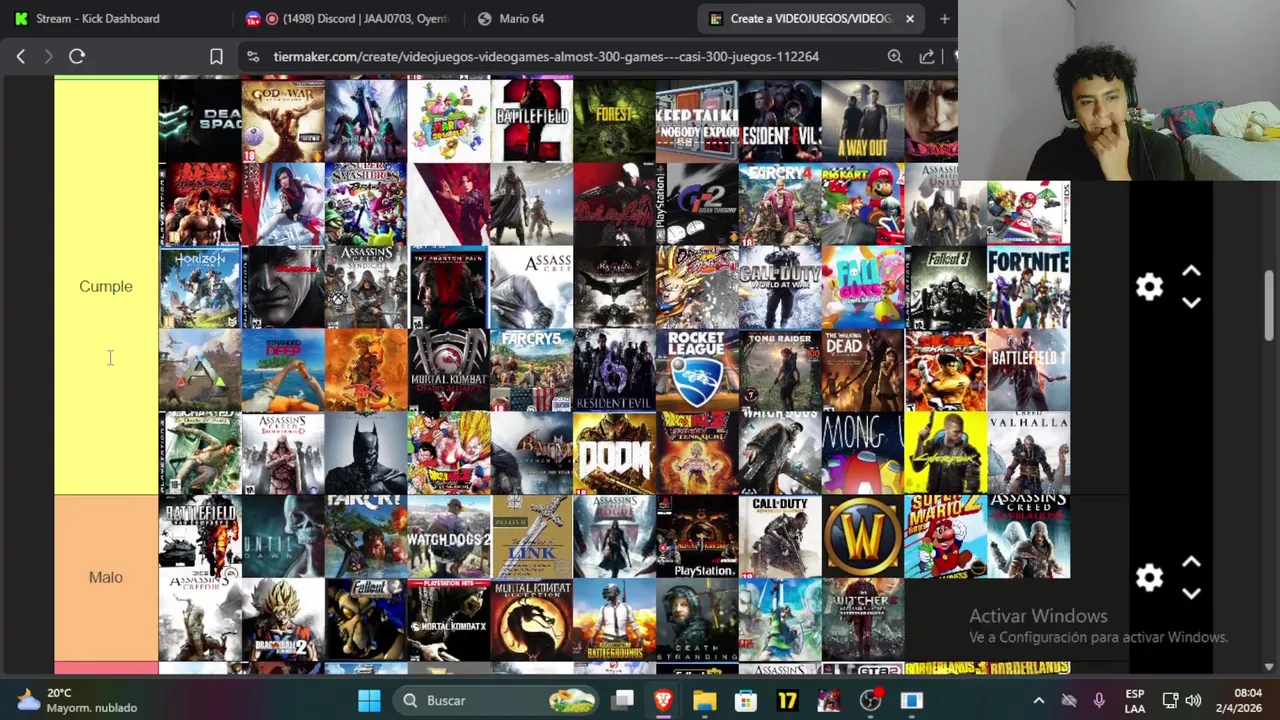Show hidden system tray icons
This screenshot has width=1280, height=720.
pos(1038,701)
